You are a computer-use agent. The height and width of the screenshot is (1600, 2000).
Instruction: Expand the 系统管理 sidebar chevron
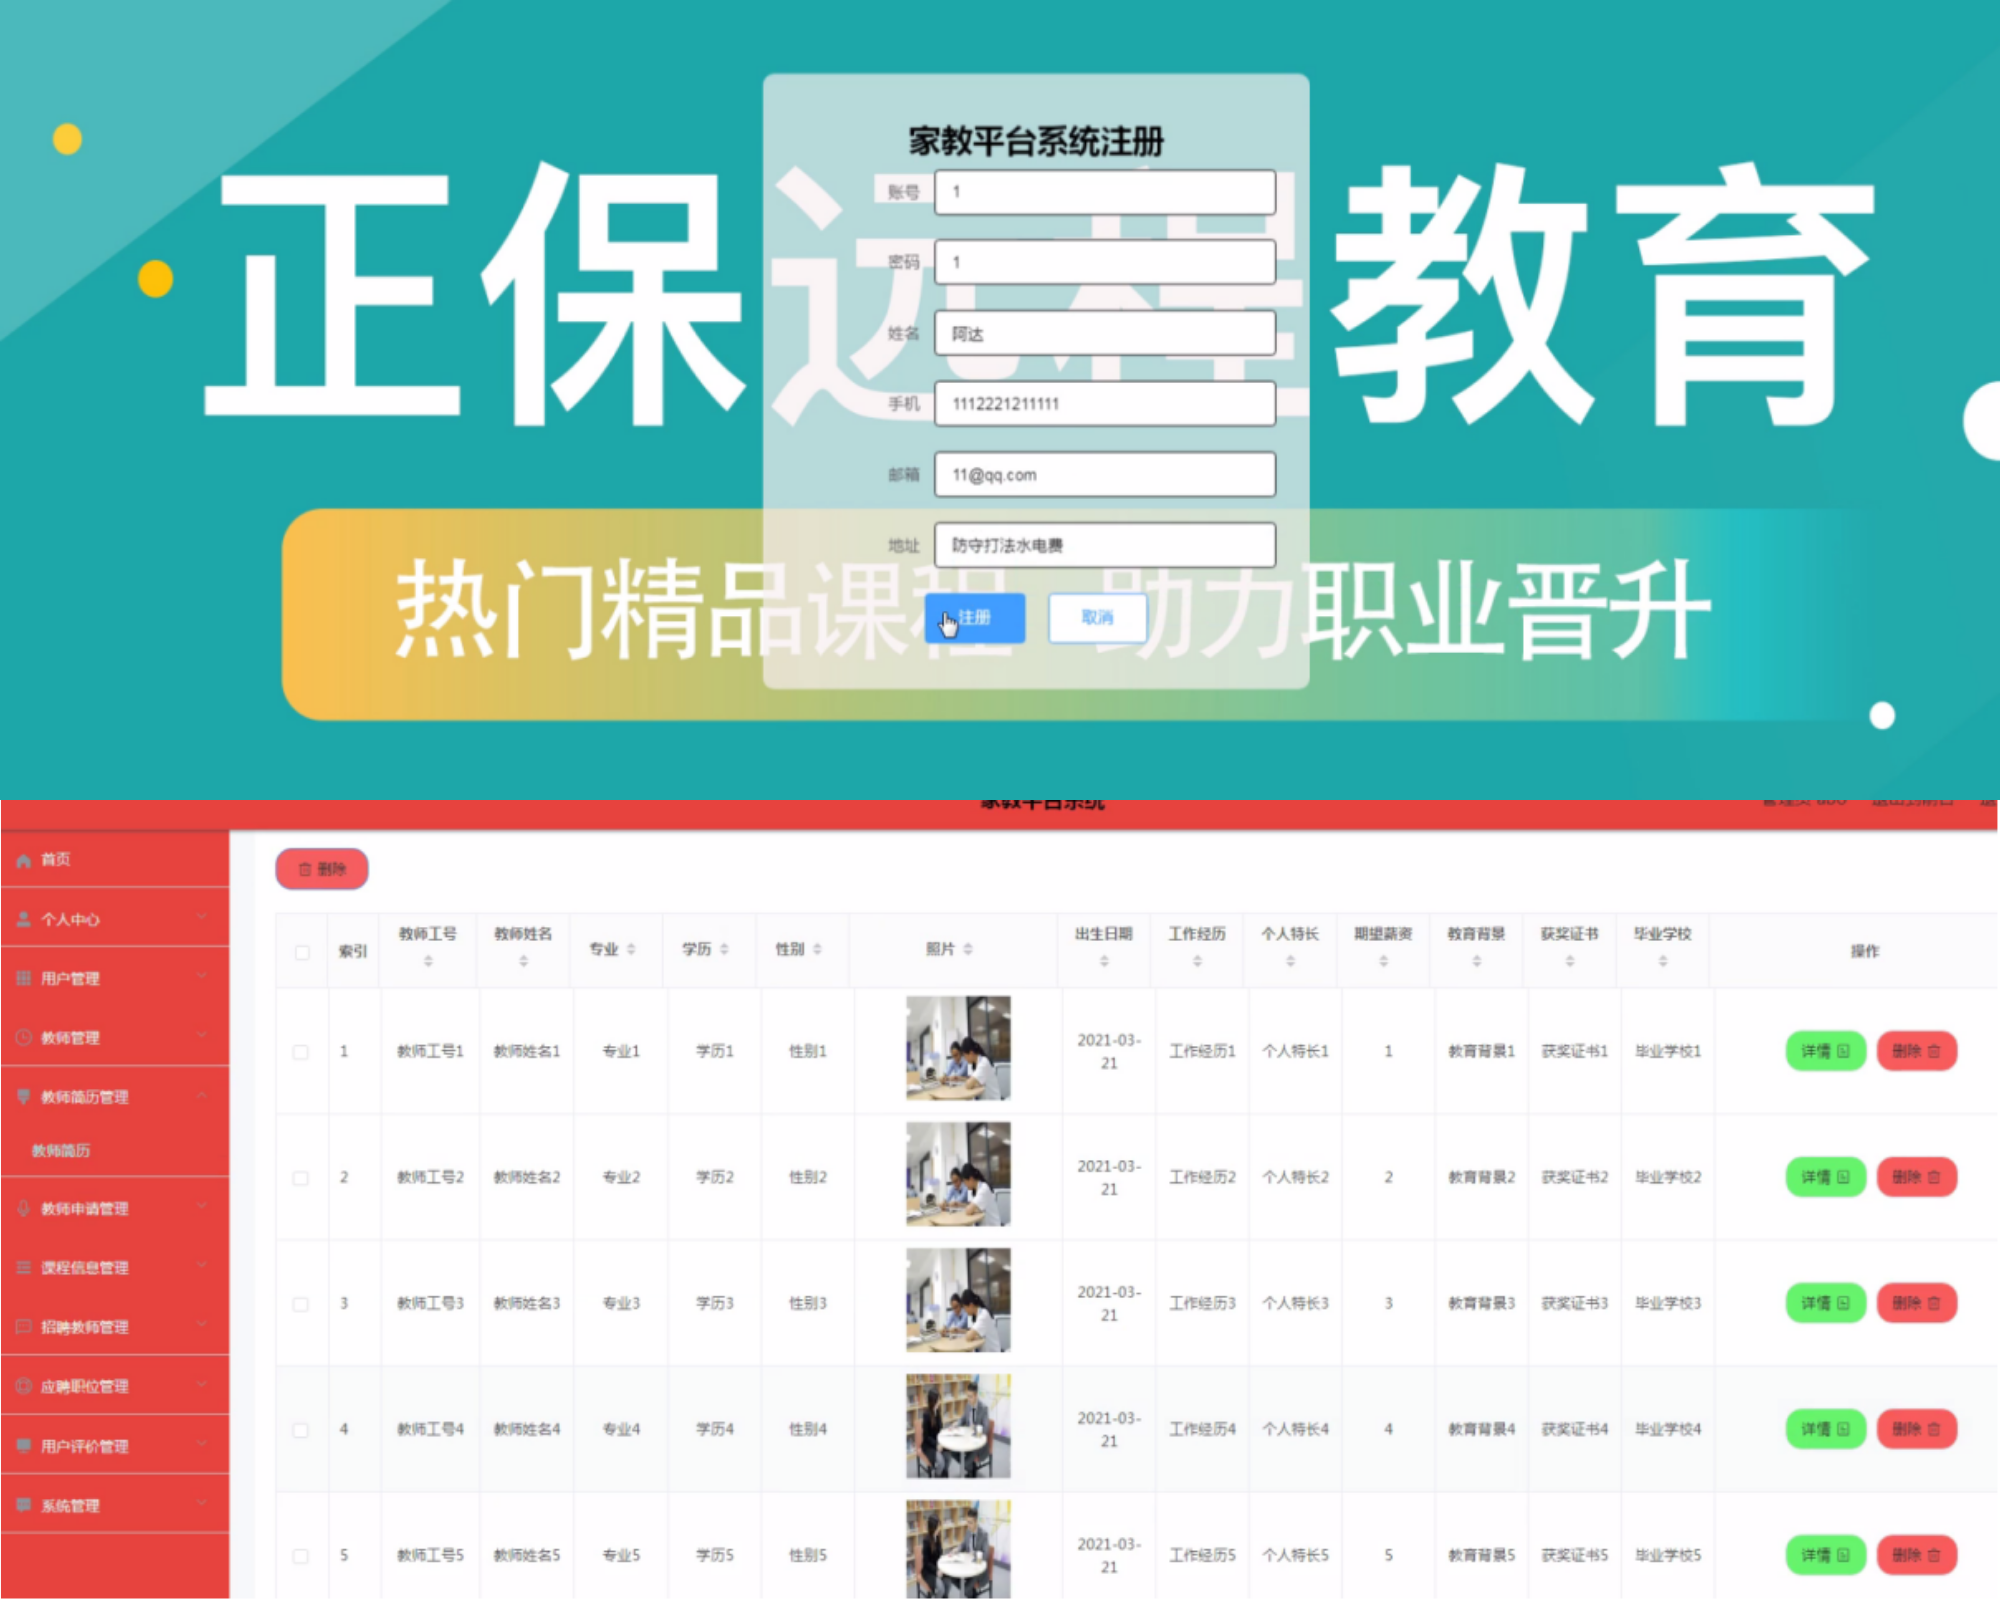coord(202,1504)
